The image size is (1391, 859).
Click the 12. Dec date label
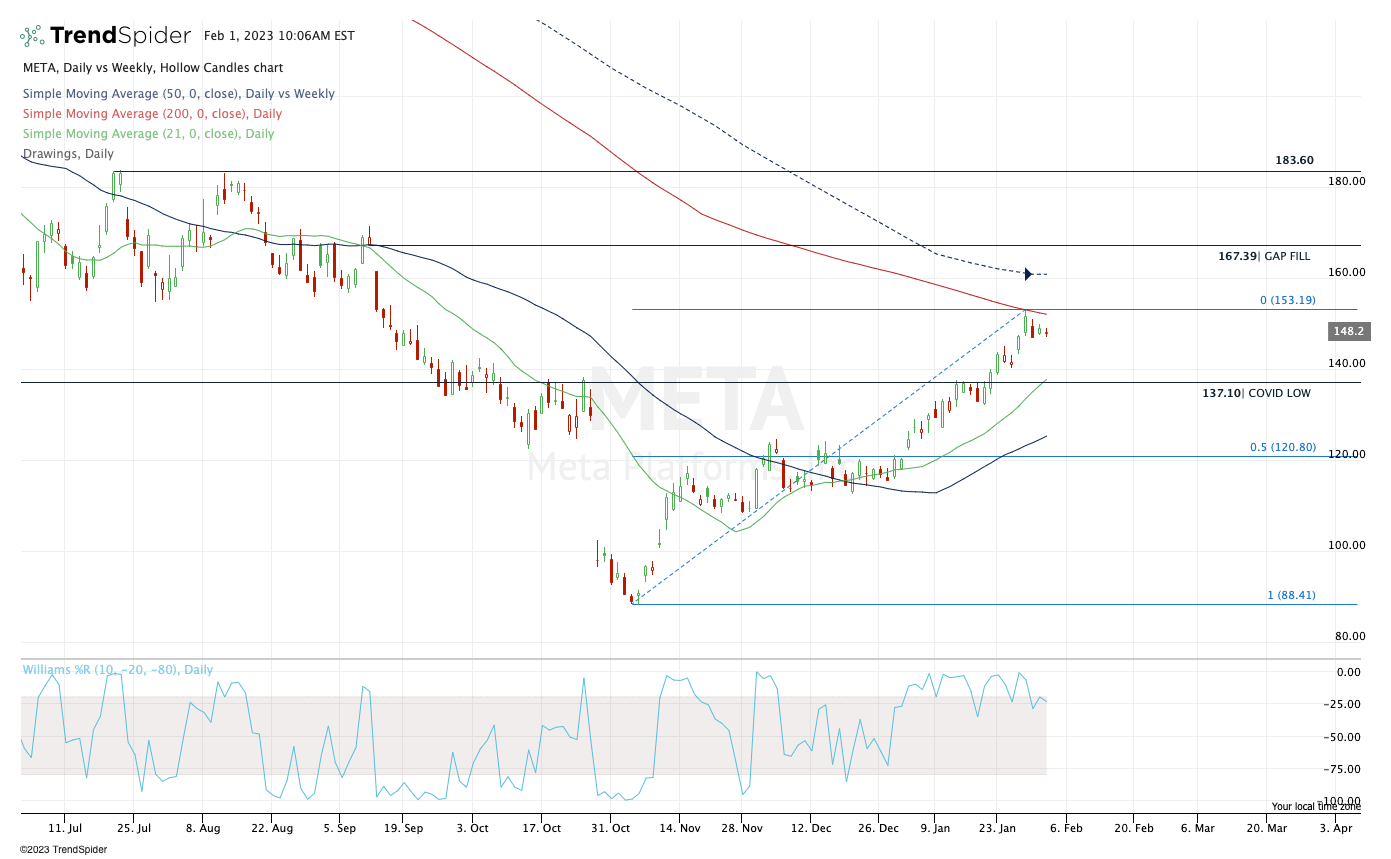(810, 828)
